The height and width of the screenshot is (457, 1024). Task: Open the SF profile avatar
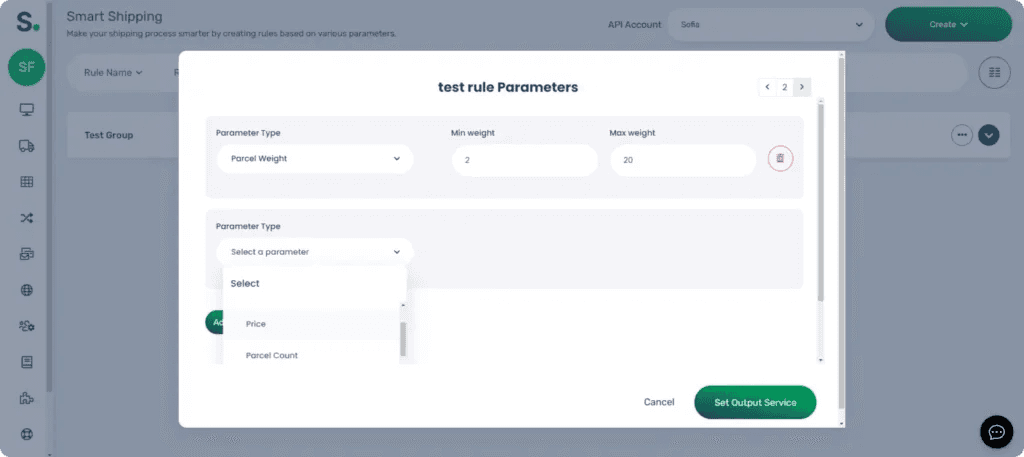(x=27, y=67)
